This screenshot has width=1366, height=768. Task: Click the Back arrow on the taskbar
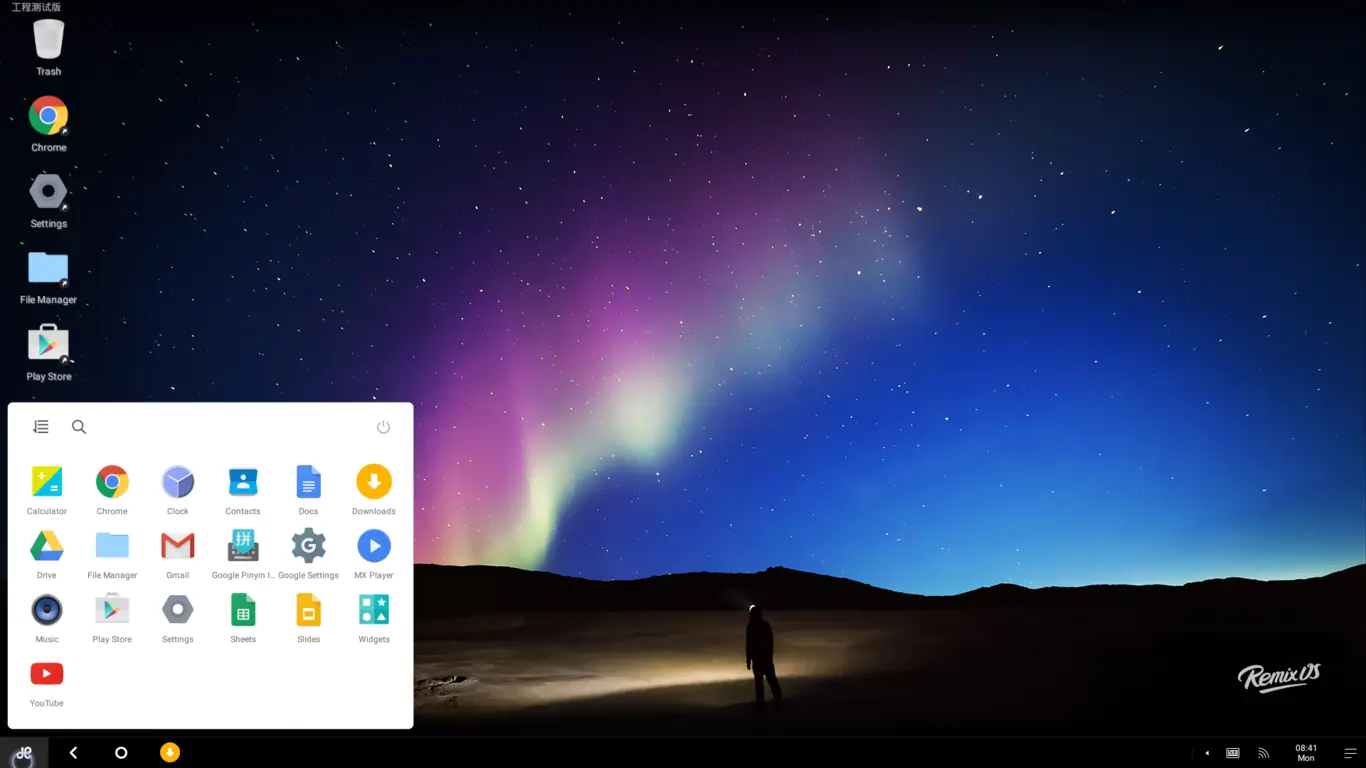pos(73,753)
